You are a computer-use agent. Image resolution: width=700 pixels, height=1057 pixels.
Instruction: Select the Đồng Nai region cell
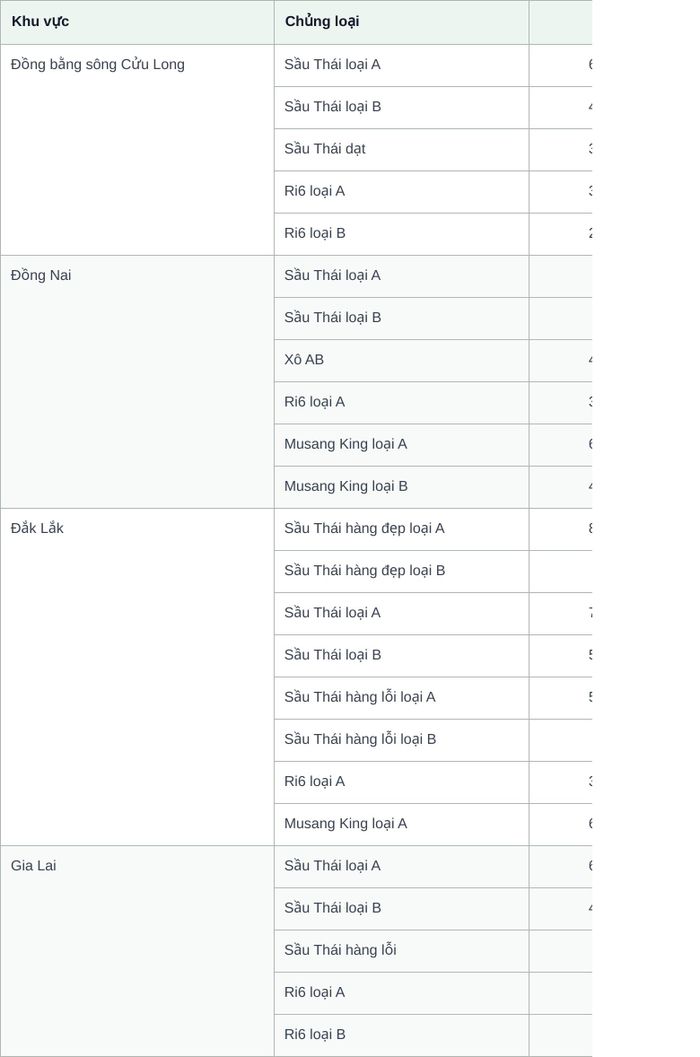pyautogui.click(x=137, y=382)
